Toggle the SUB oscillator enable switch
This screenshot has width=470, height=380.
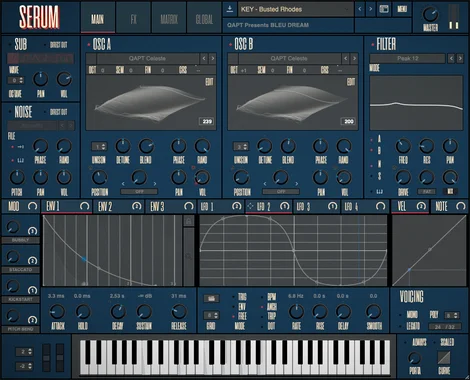[10, 44]
